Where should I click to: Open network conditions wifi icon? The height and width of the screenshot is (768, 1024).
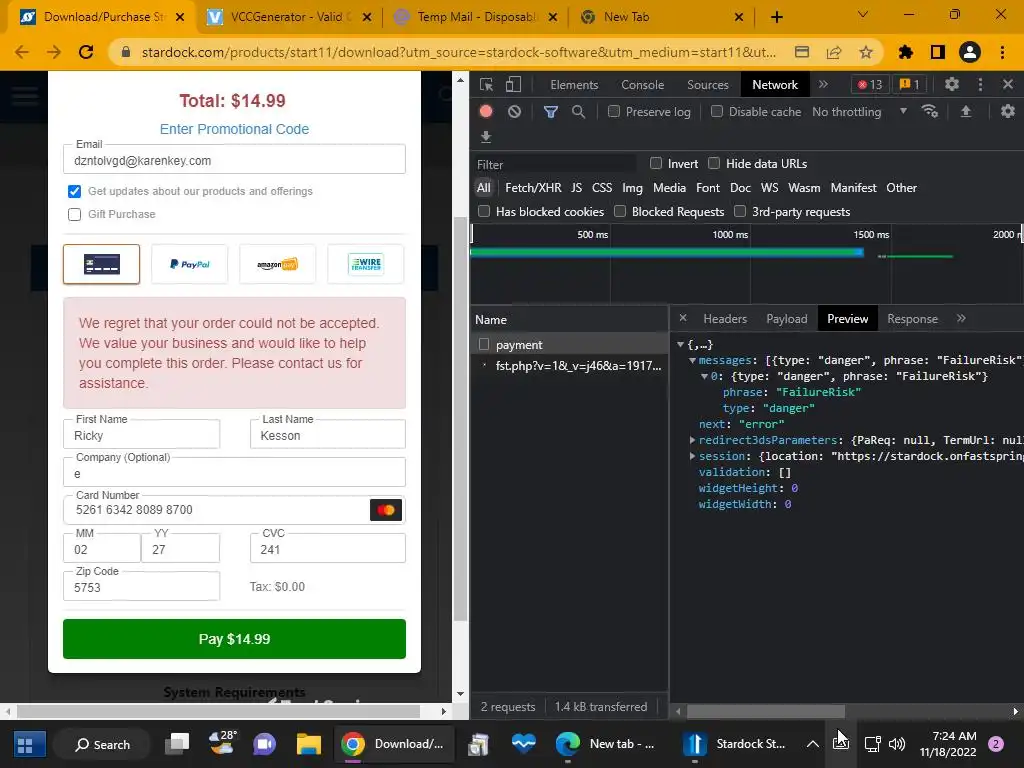(930, 112)
